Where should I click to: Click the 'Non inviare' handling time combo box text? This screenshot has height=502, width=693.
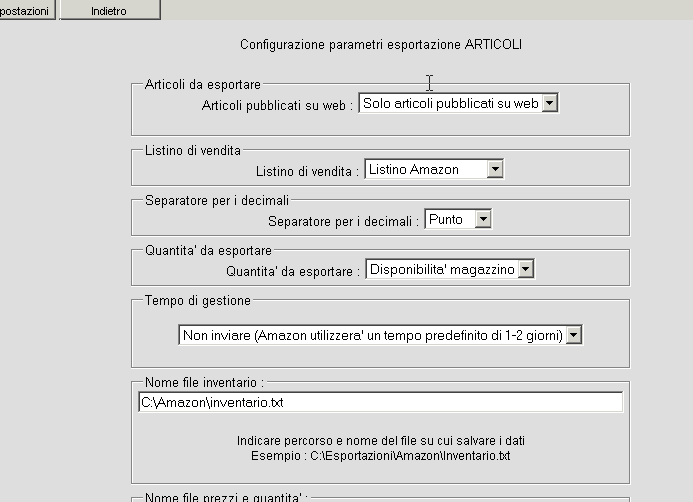coord(372,336)
